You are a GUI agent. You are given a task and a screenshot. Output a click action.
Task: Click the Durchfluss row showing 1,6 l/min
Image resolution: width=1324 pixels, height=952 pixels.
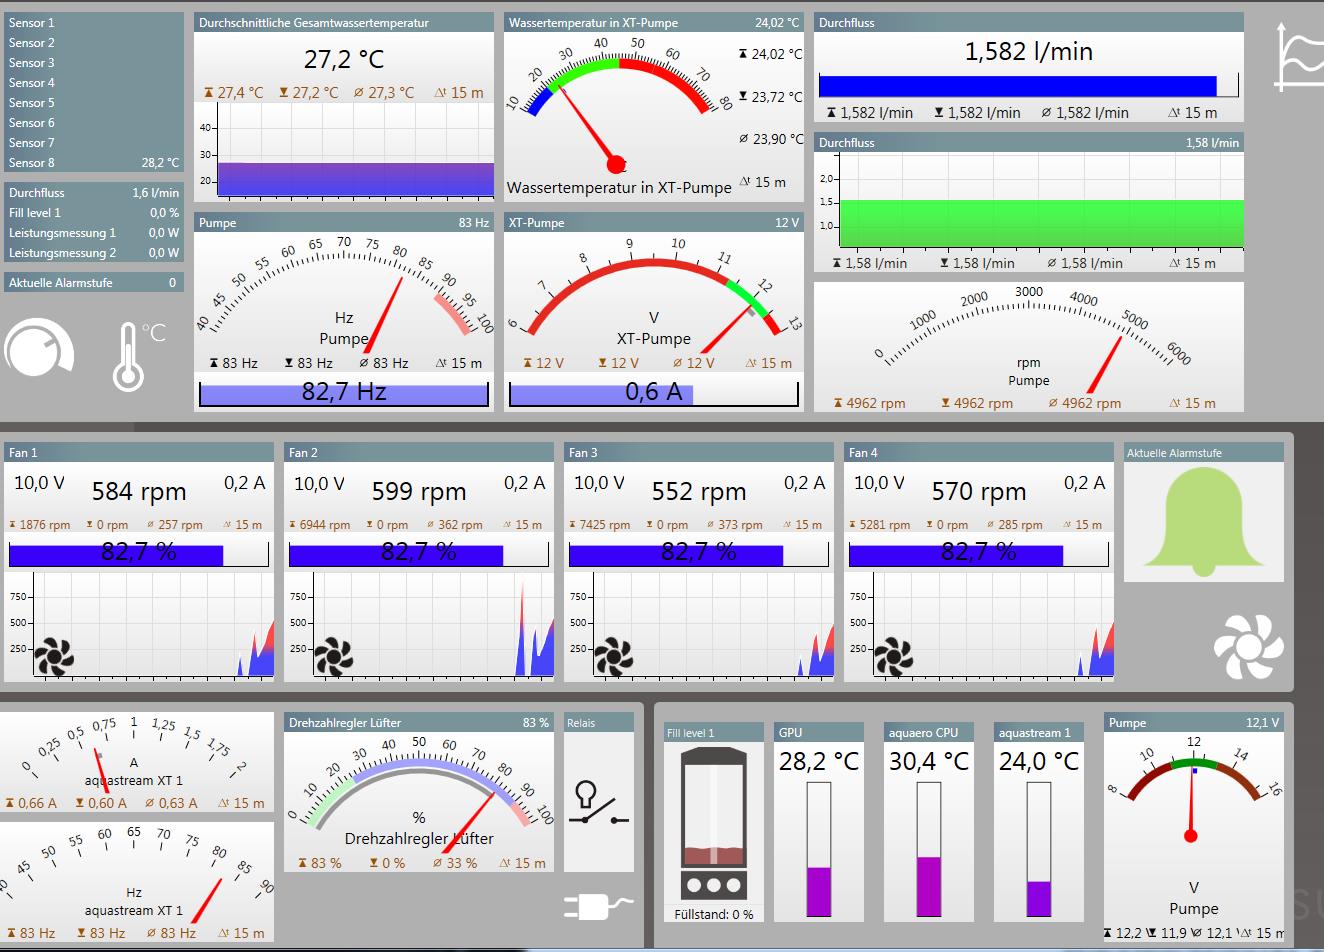(93, 193)
